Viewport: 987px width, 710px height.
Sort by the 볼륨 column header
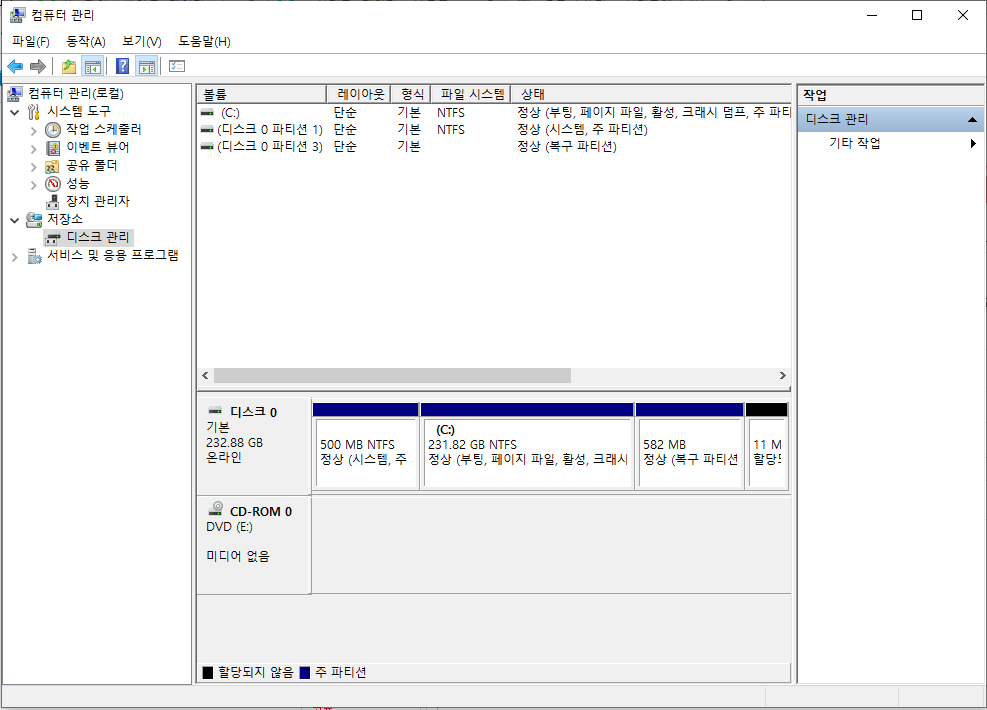click(262, 94)
